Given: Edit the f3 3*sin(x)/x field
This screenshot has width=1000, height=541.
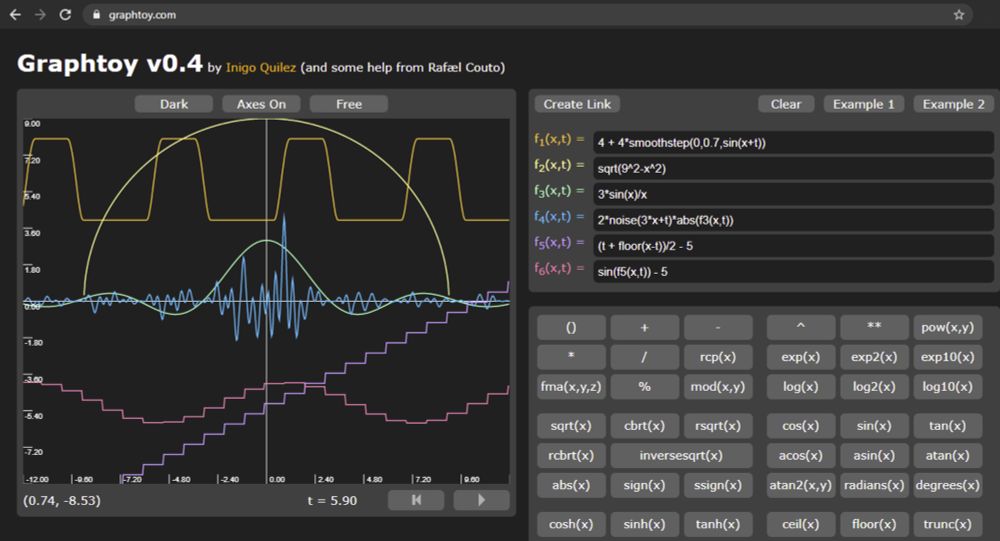Looking at the screenshot, I should [x=793, y=195].
